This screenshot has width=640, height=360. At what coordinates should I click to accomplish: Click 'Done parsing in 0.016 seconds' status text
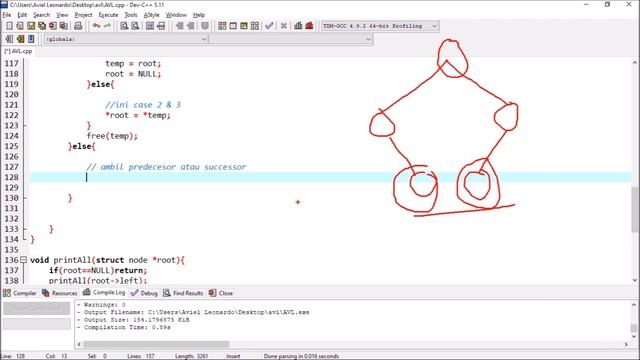301,356
